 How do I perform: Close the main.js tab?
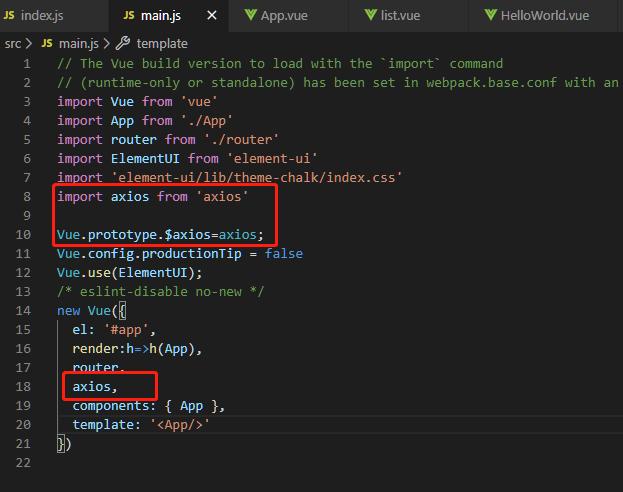click(211, 15)
